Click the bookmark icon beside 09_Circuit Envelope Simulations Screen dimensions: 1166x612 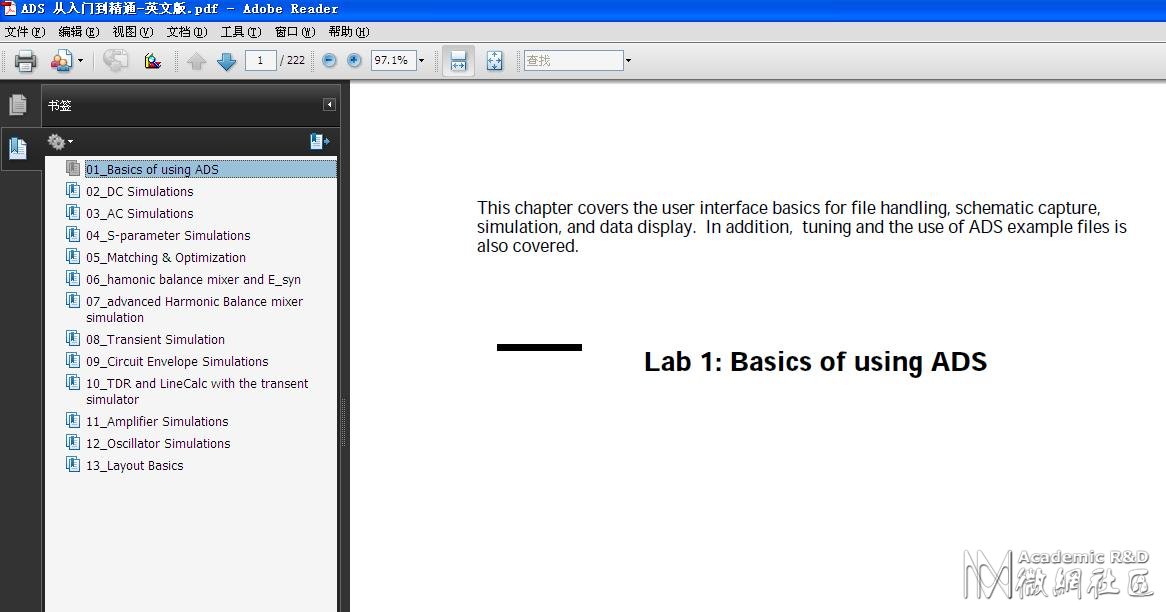73,361
